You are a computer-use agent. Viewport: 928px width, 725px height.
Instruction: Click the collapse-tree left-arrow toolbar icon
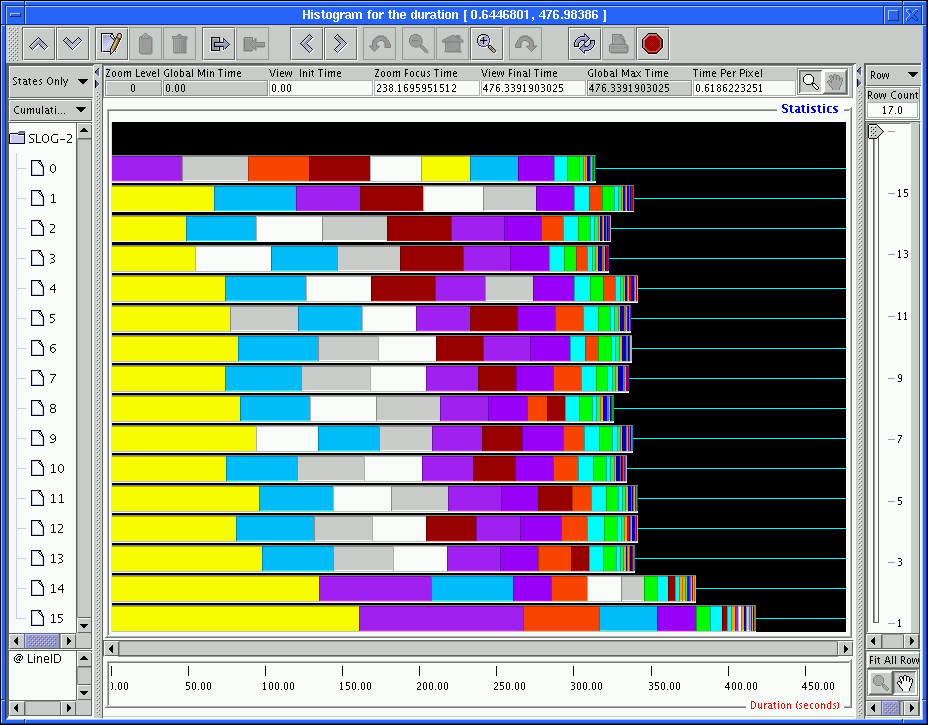pos(253,44)
